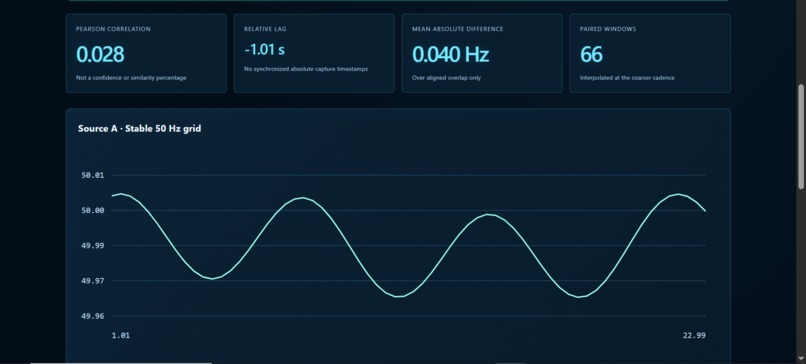The height and width of the screenshot is (364, 806).
Task: Click the 1.01 x-axis start label
Action: click(121, 336)
